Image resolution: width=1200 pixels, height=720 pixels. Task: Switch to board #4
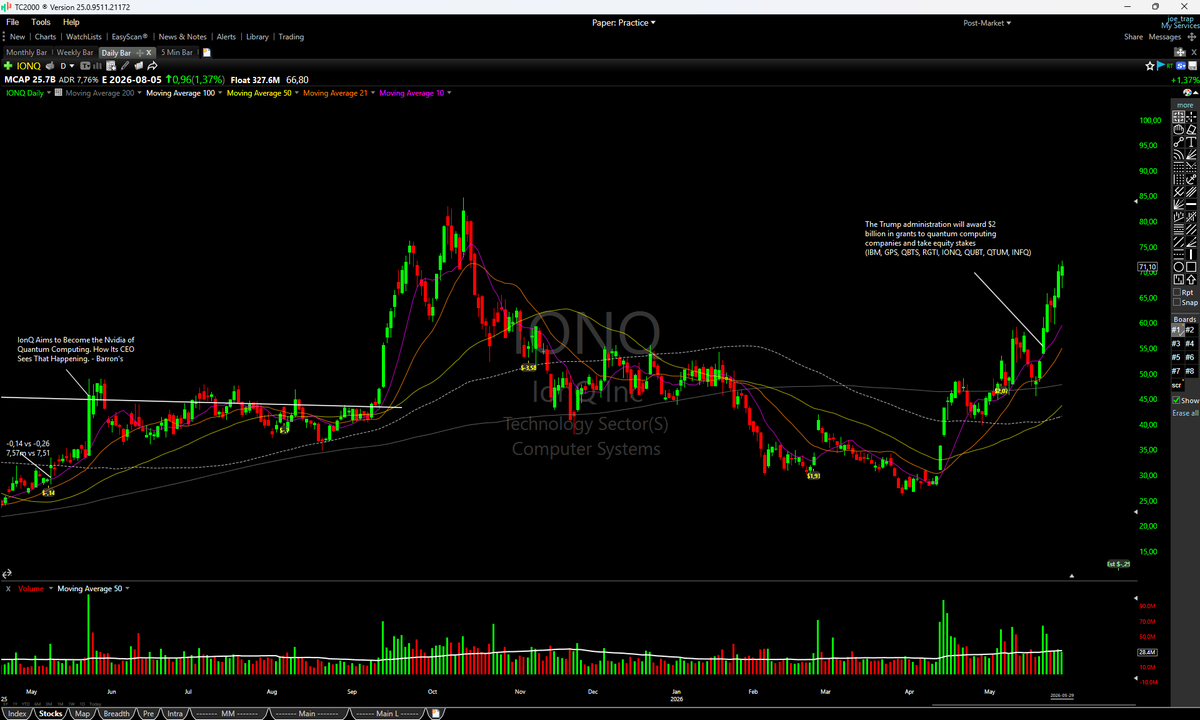(1191, 343)
